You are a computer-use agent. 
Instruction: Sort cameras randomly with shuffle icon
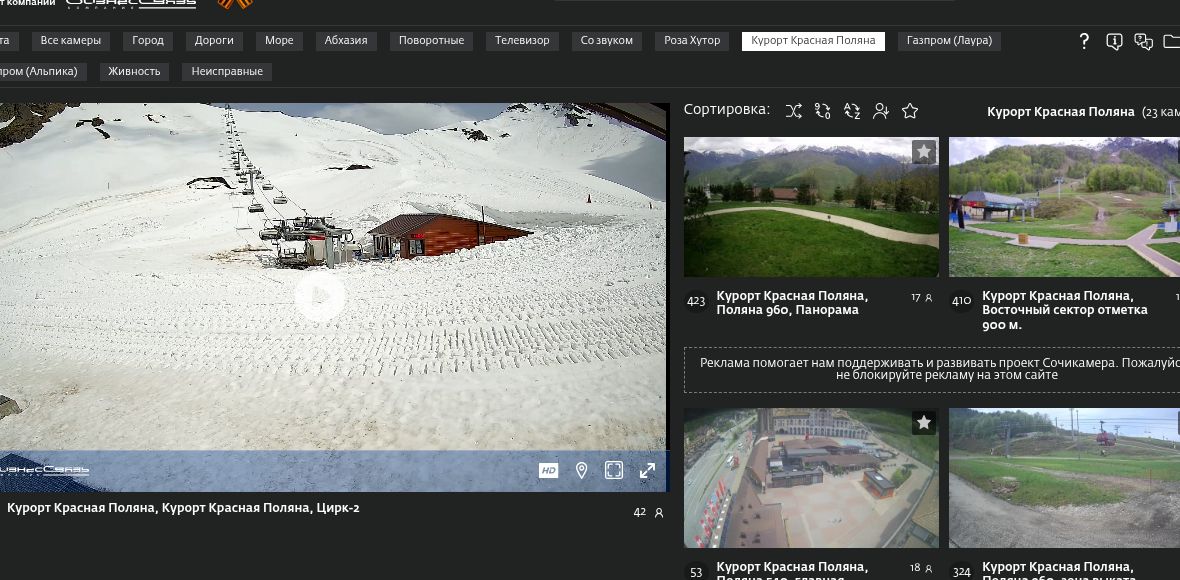point(793,111)
